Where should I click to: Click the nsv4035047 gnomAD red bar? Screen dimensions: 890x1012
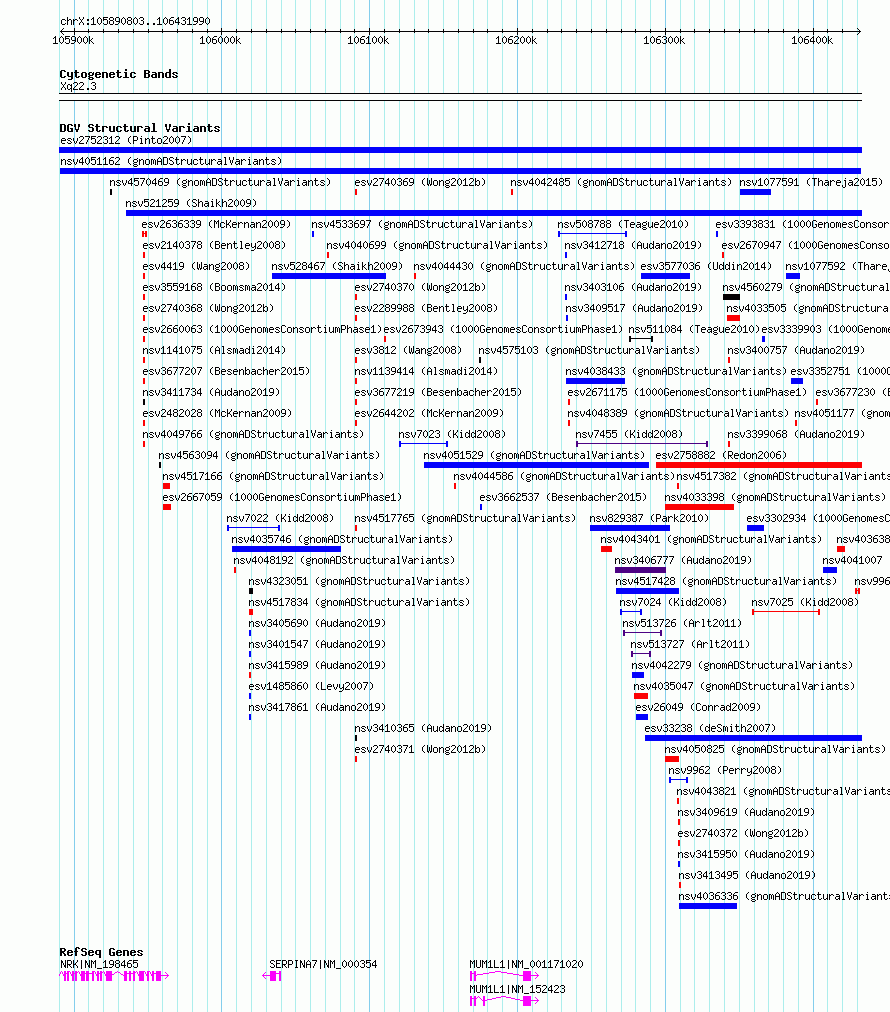pos(640,696)
